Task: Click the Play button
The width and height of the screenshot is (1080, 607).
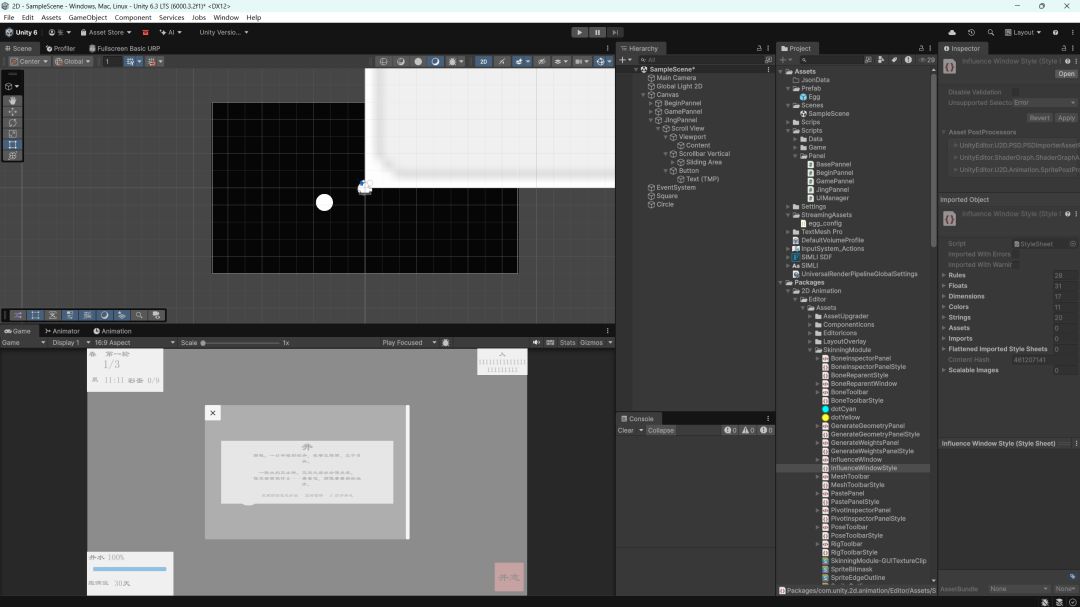Action: point(579,32)
